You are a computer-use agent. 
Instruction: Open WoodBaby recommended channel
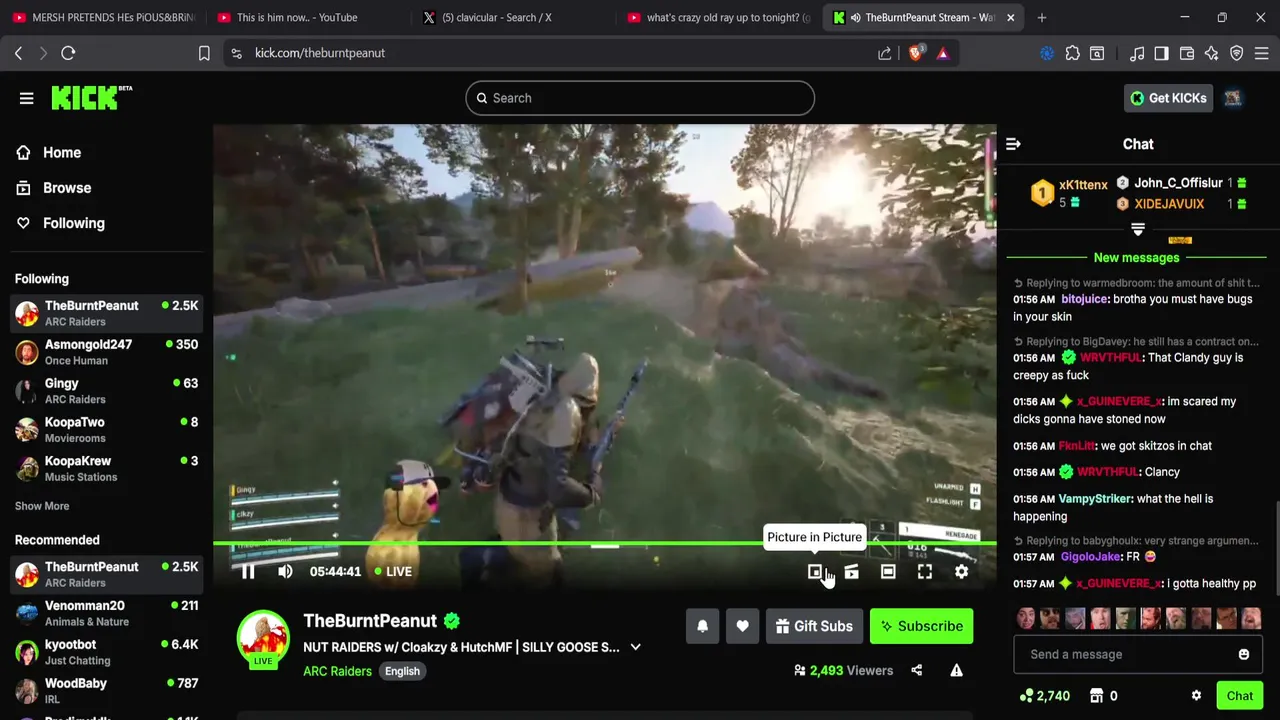click(x=106, y=691)
